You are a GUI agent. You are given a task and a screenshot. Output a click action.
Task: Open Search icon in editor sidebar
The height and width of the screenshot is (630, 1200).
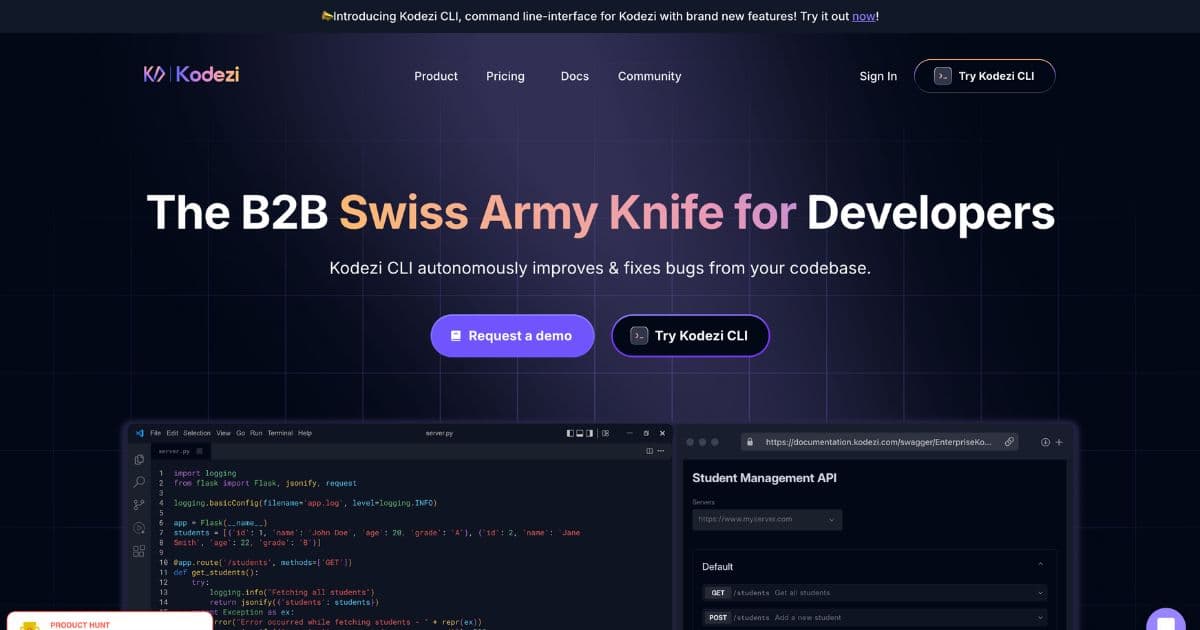139,482
